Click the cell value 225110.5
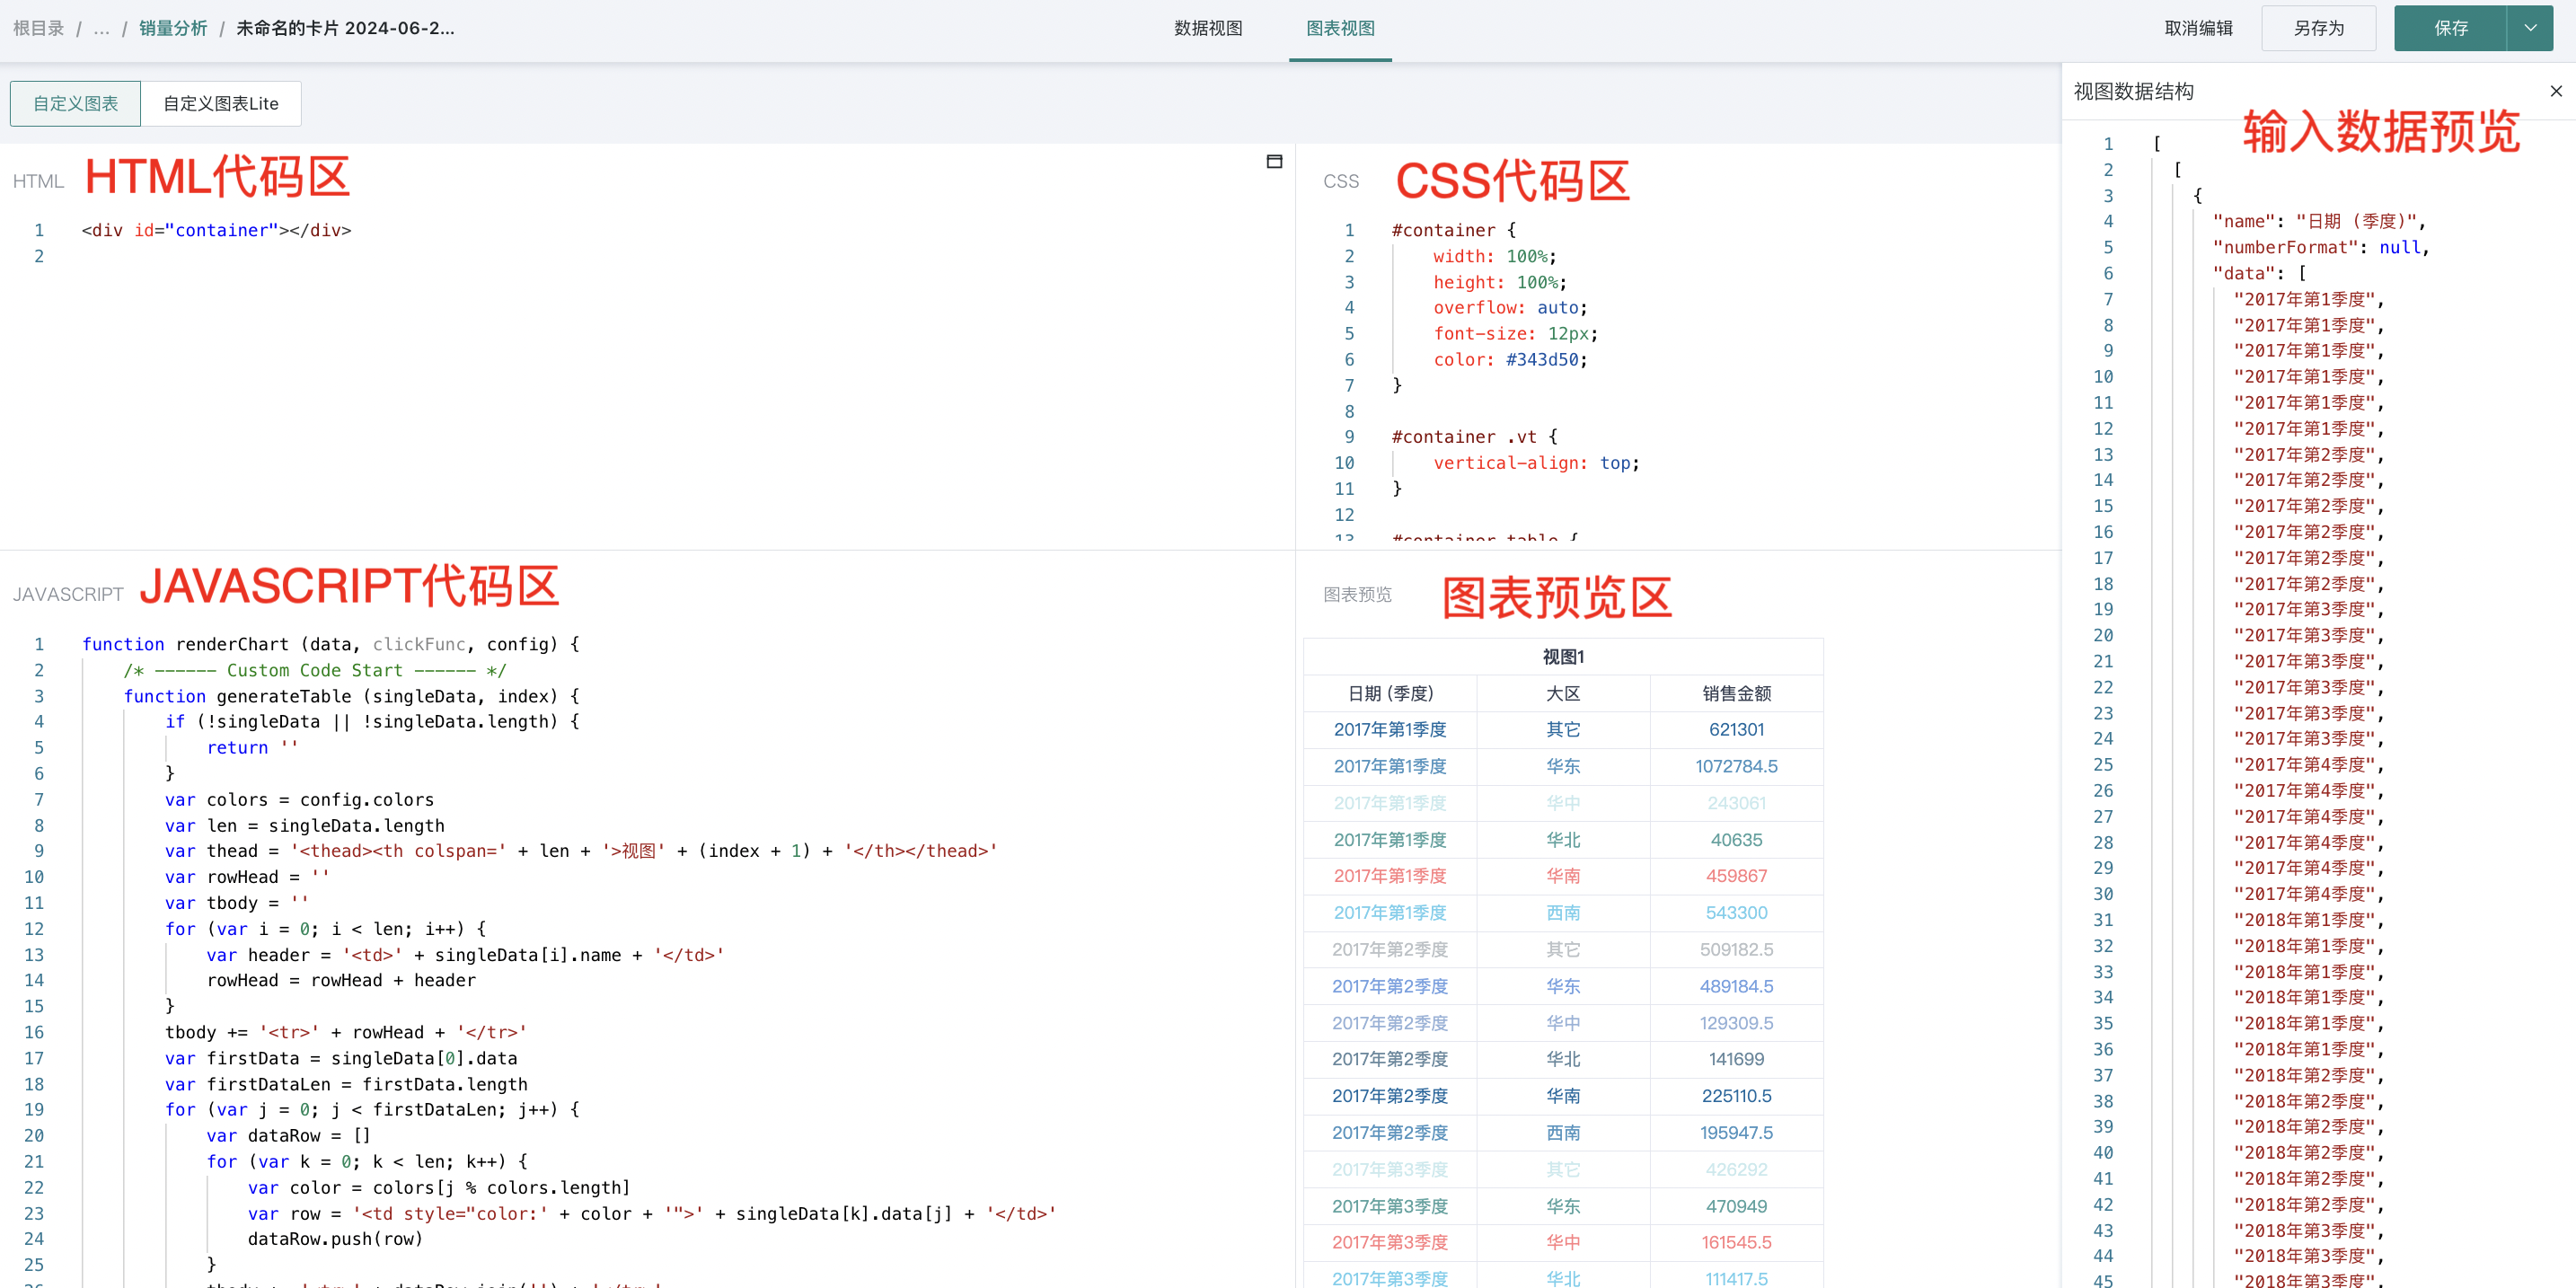The image size is (2576, 1288). (1736, 1096)
